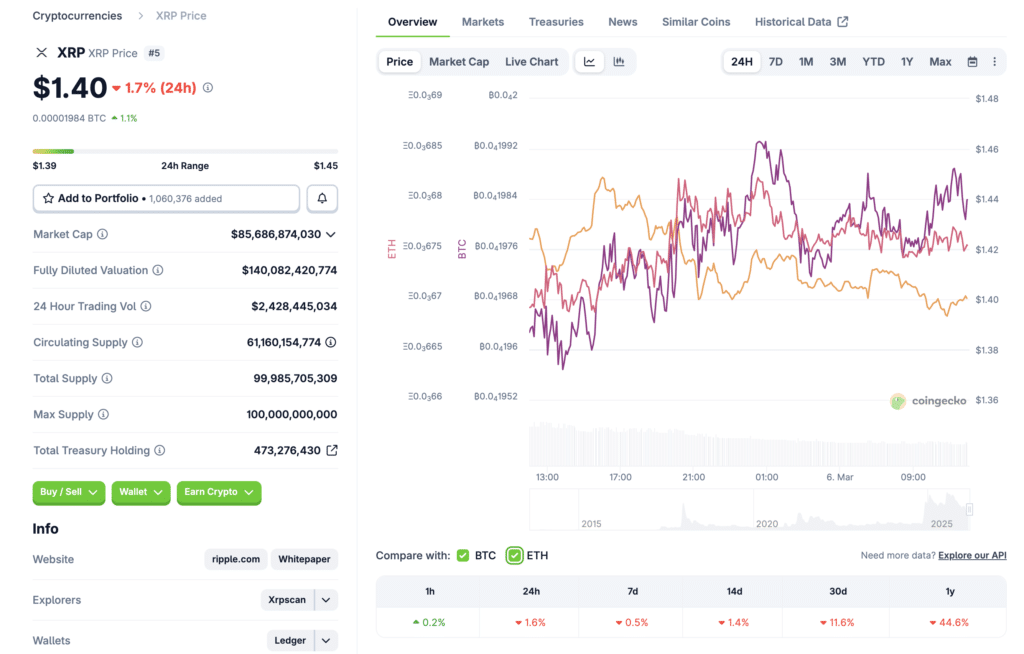
Task: Open the ripple.com website link
Action: pos(236,559)
